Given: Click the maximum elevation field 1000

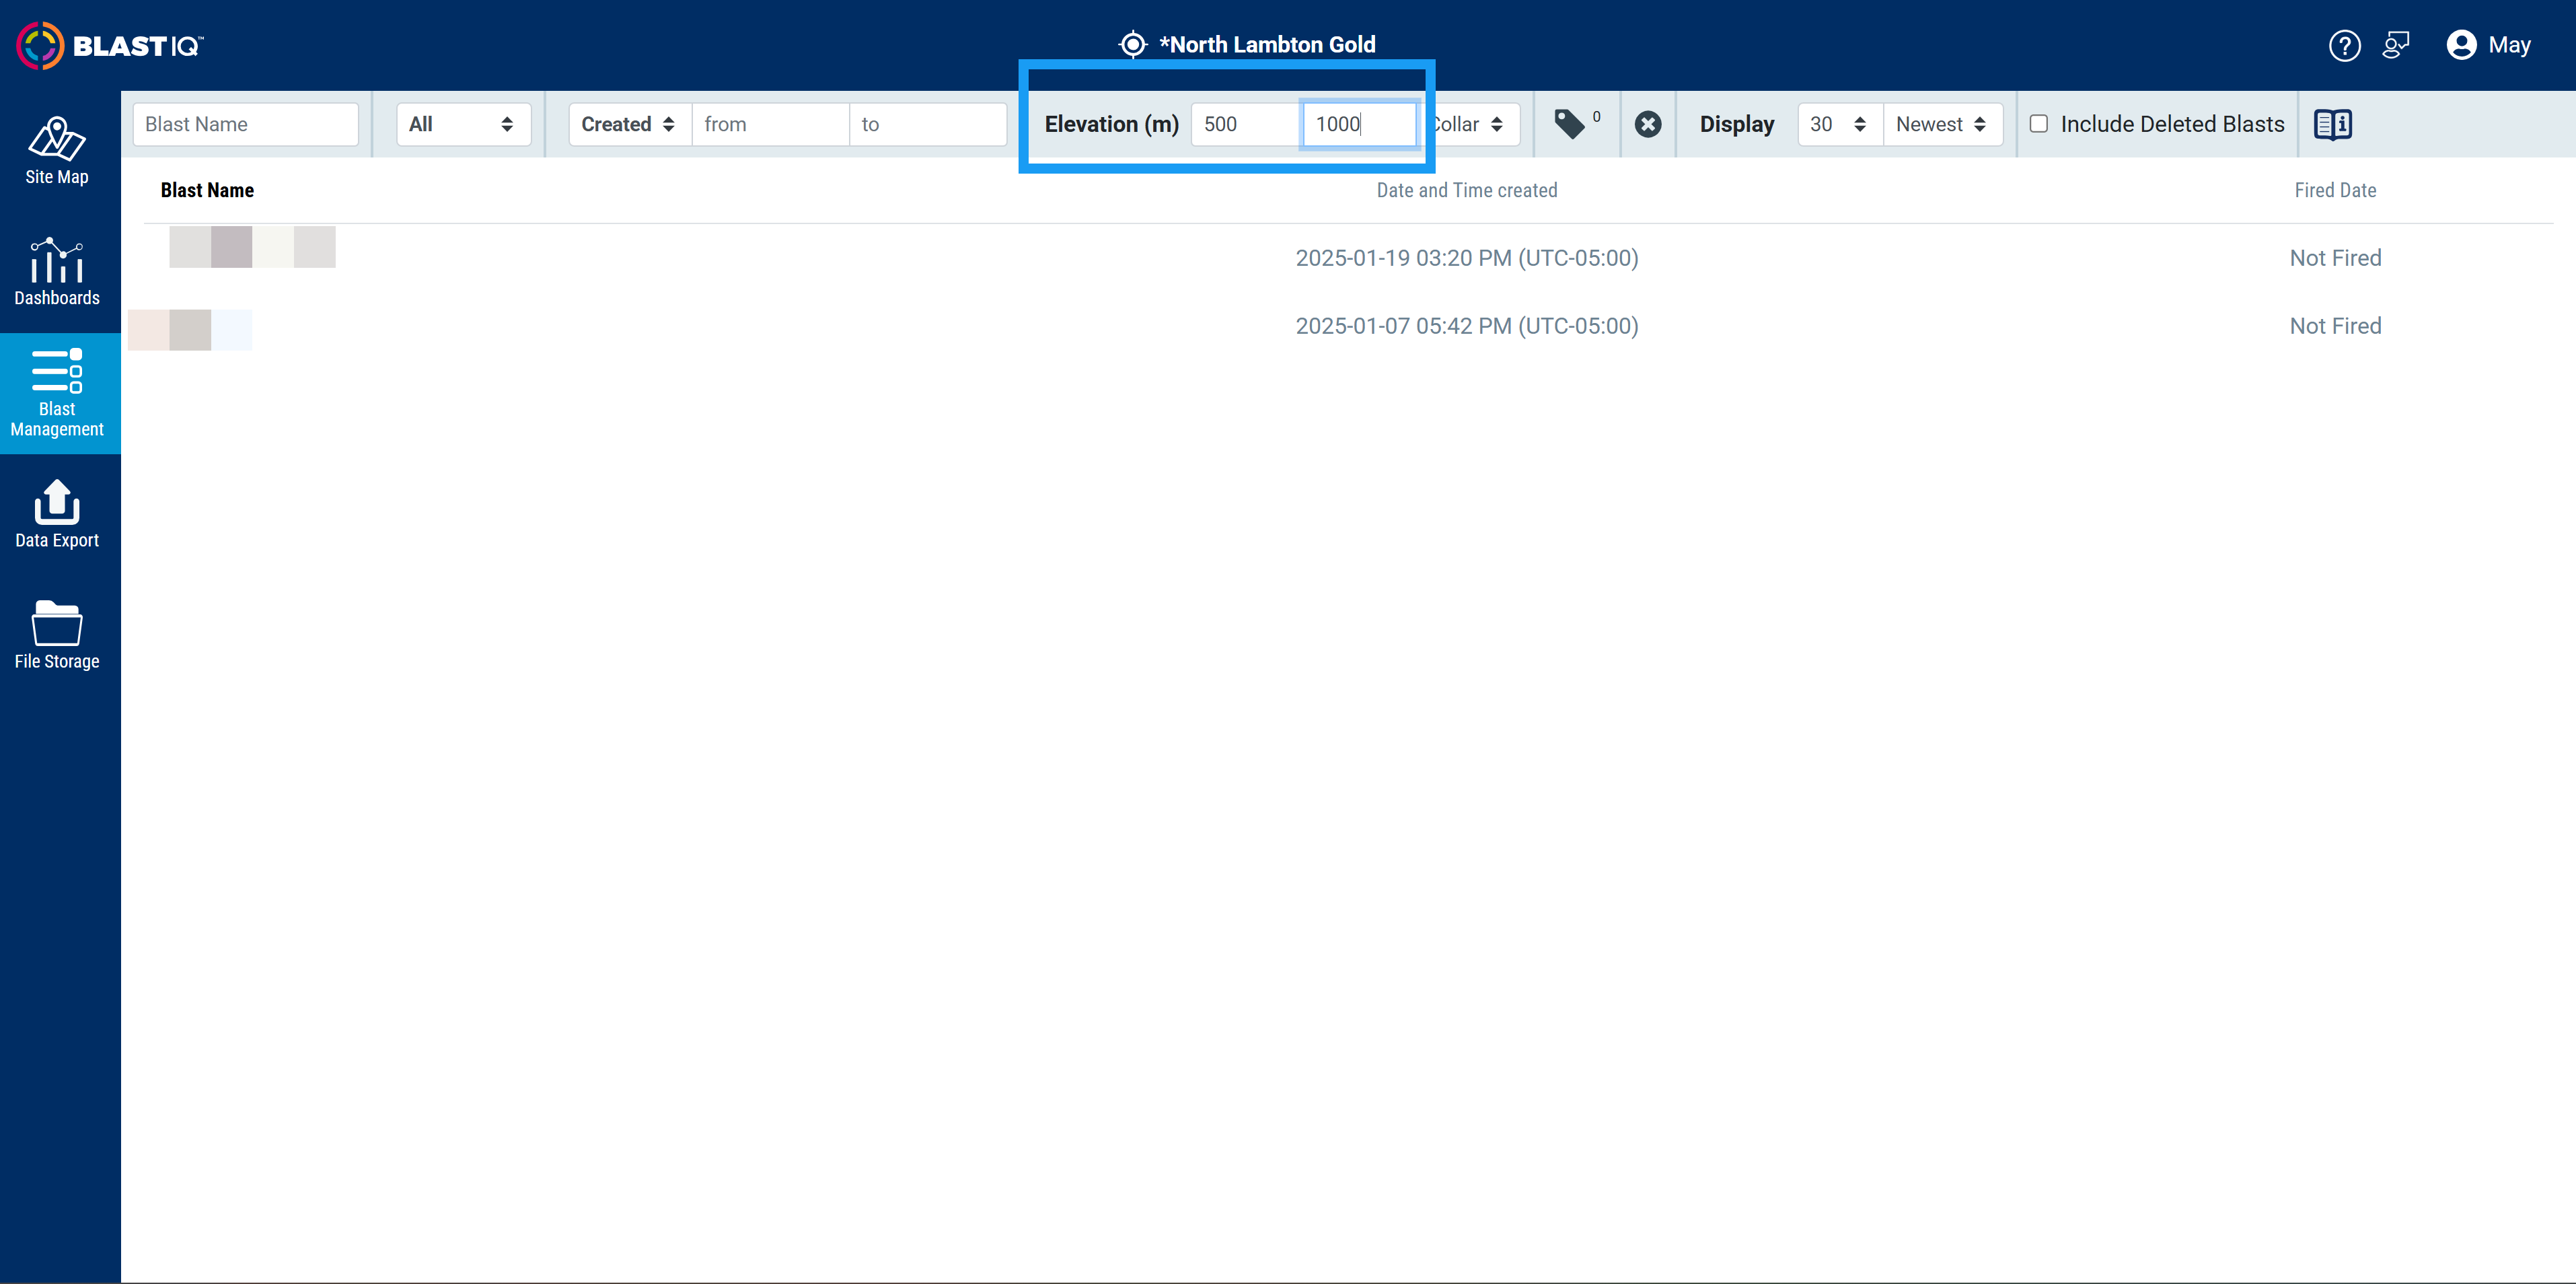Looking at the screenshot, I should pyautogui.click(x=1359, y=124).
